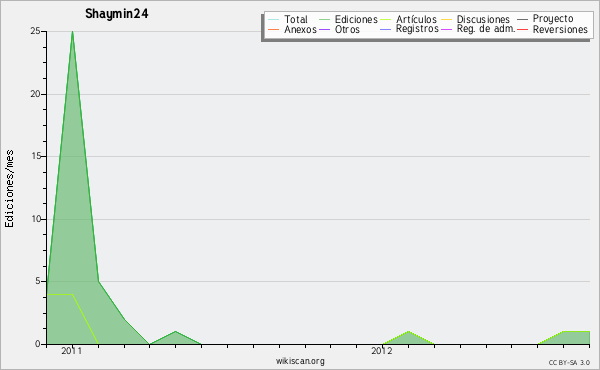
Task: Select the Otros legend entry
Action: point(347,29)
